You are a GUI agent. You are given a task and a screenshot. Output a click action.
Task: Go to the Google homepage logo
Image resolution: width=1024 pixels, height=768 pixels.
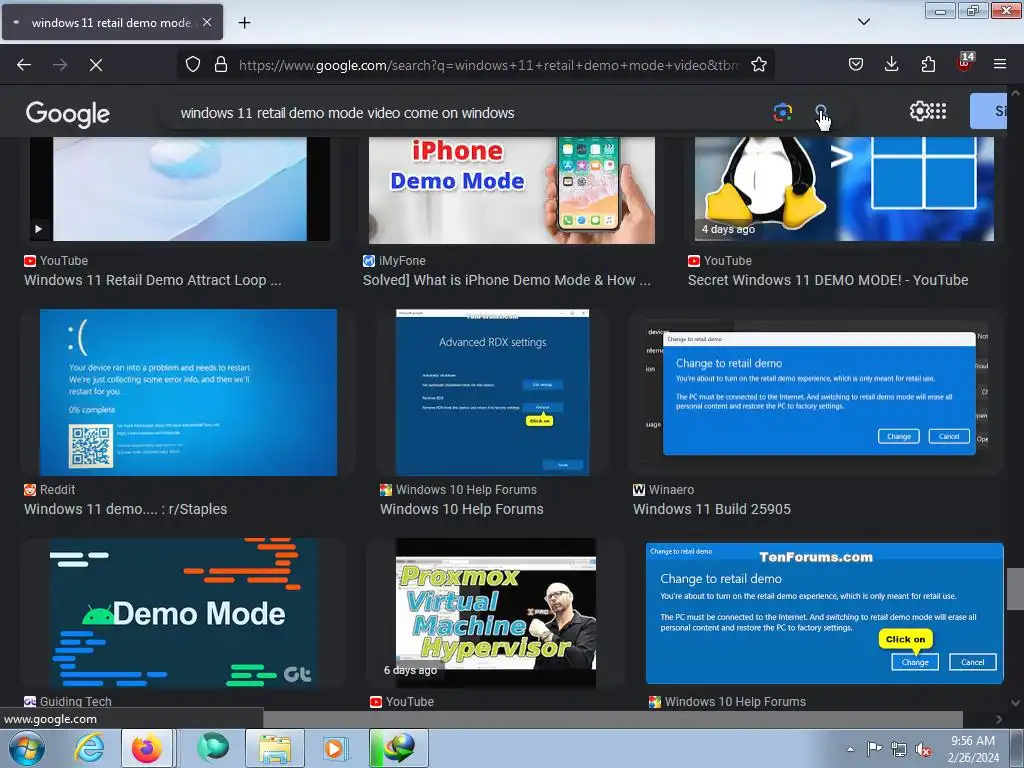[x=67, y=114]
